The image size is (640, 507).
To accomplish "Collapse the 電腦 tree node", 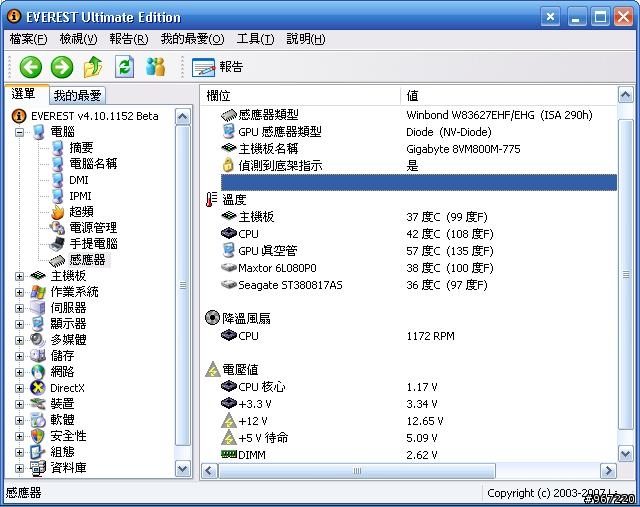I will [19, 132].
